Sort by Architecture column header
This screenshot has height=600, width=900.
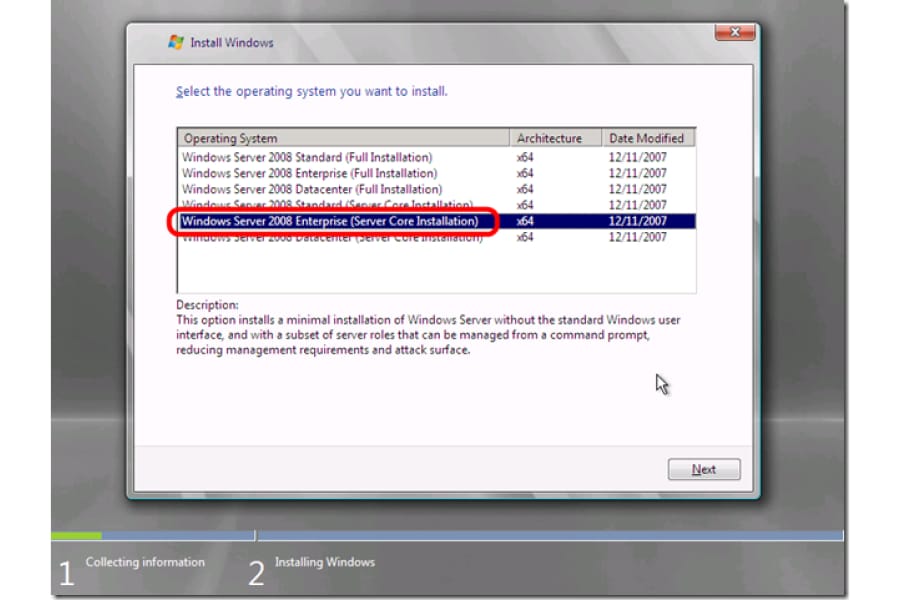pyautogui.click(x=555, y=138)
